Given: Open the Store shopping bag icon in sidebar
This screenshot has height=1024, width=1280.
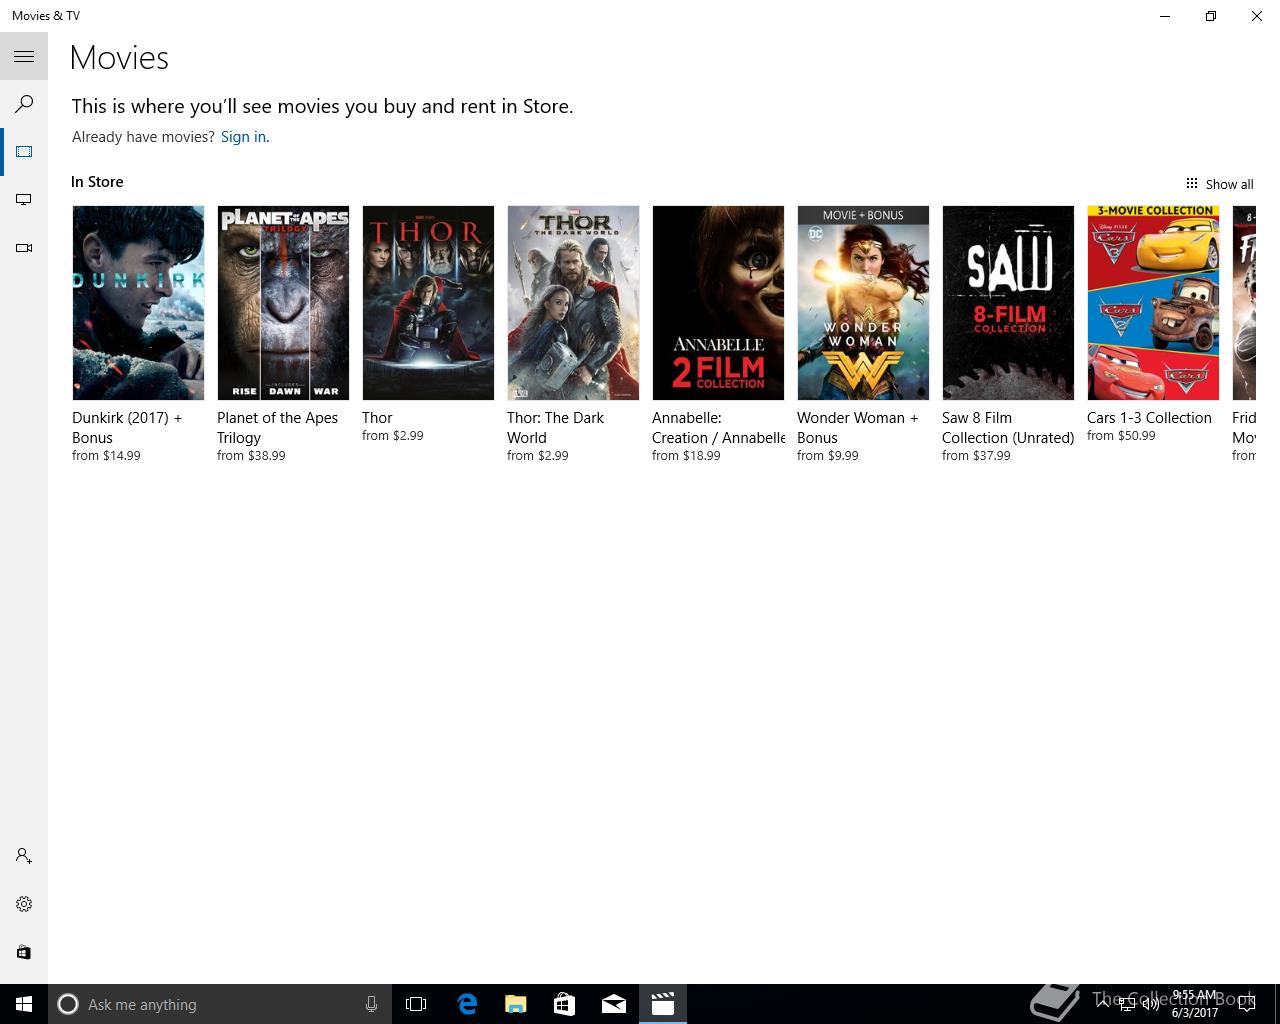Looking at the screenshot, I should [x=24, y=952].
